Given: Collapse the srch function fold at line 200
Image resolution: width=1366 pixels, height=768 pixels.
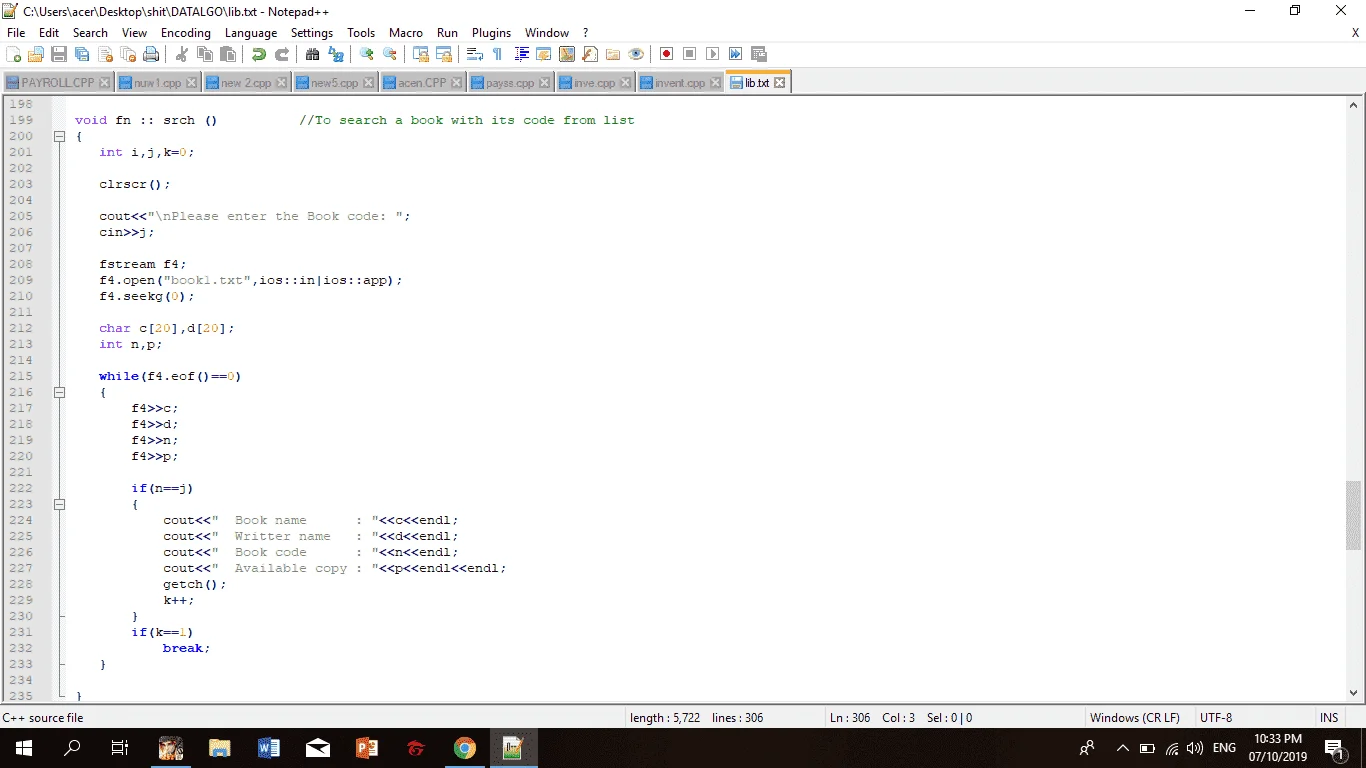Looking at the screenshot, I should pyautogui.click(x=59, y=136).
